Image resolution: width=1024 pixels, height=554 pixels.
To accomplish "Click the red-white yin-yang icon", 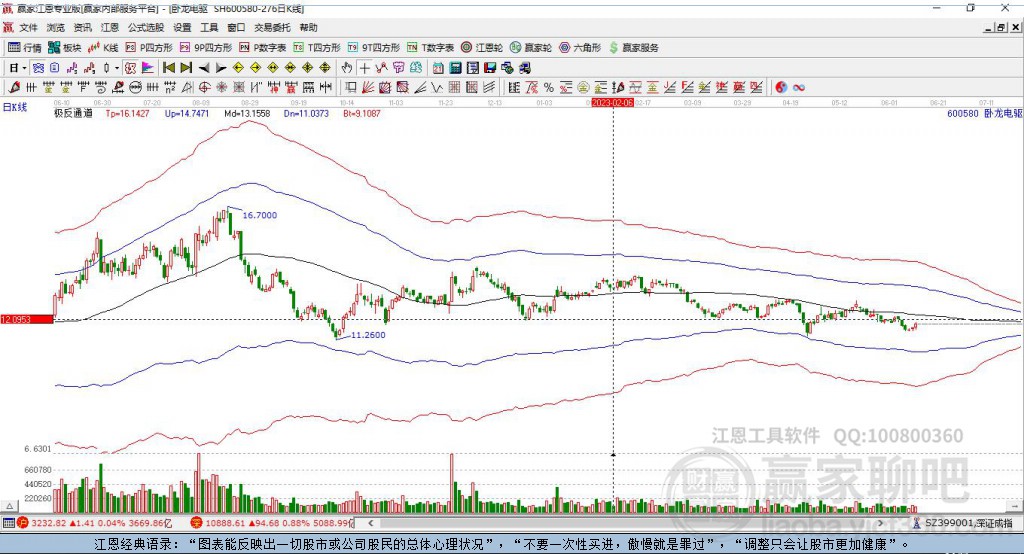I will click(780, 87).
